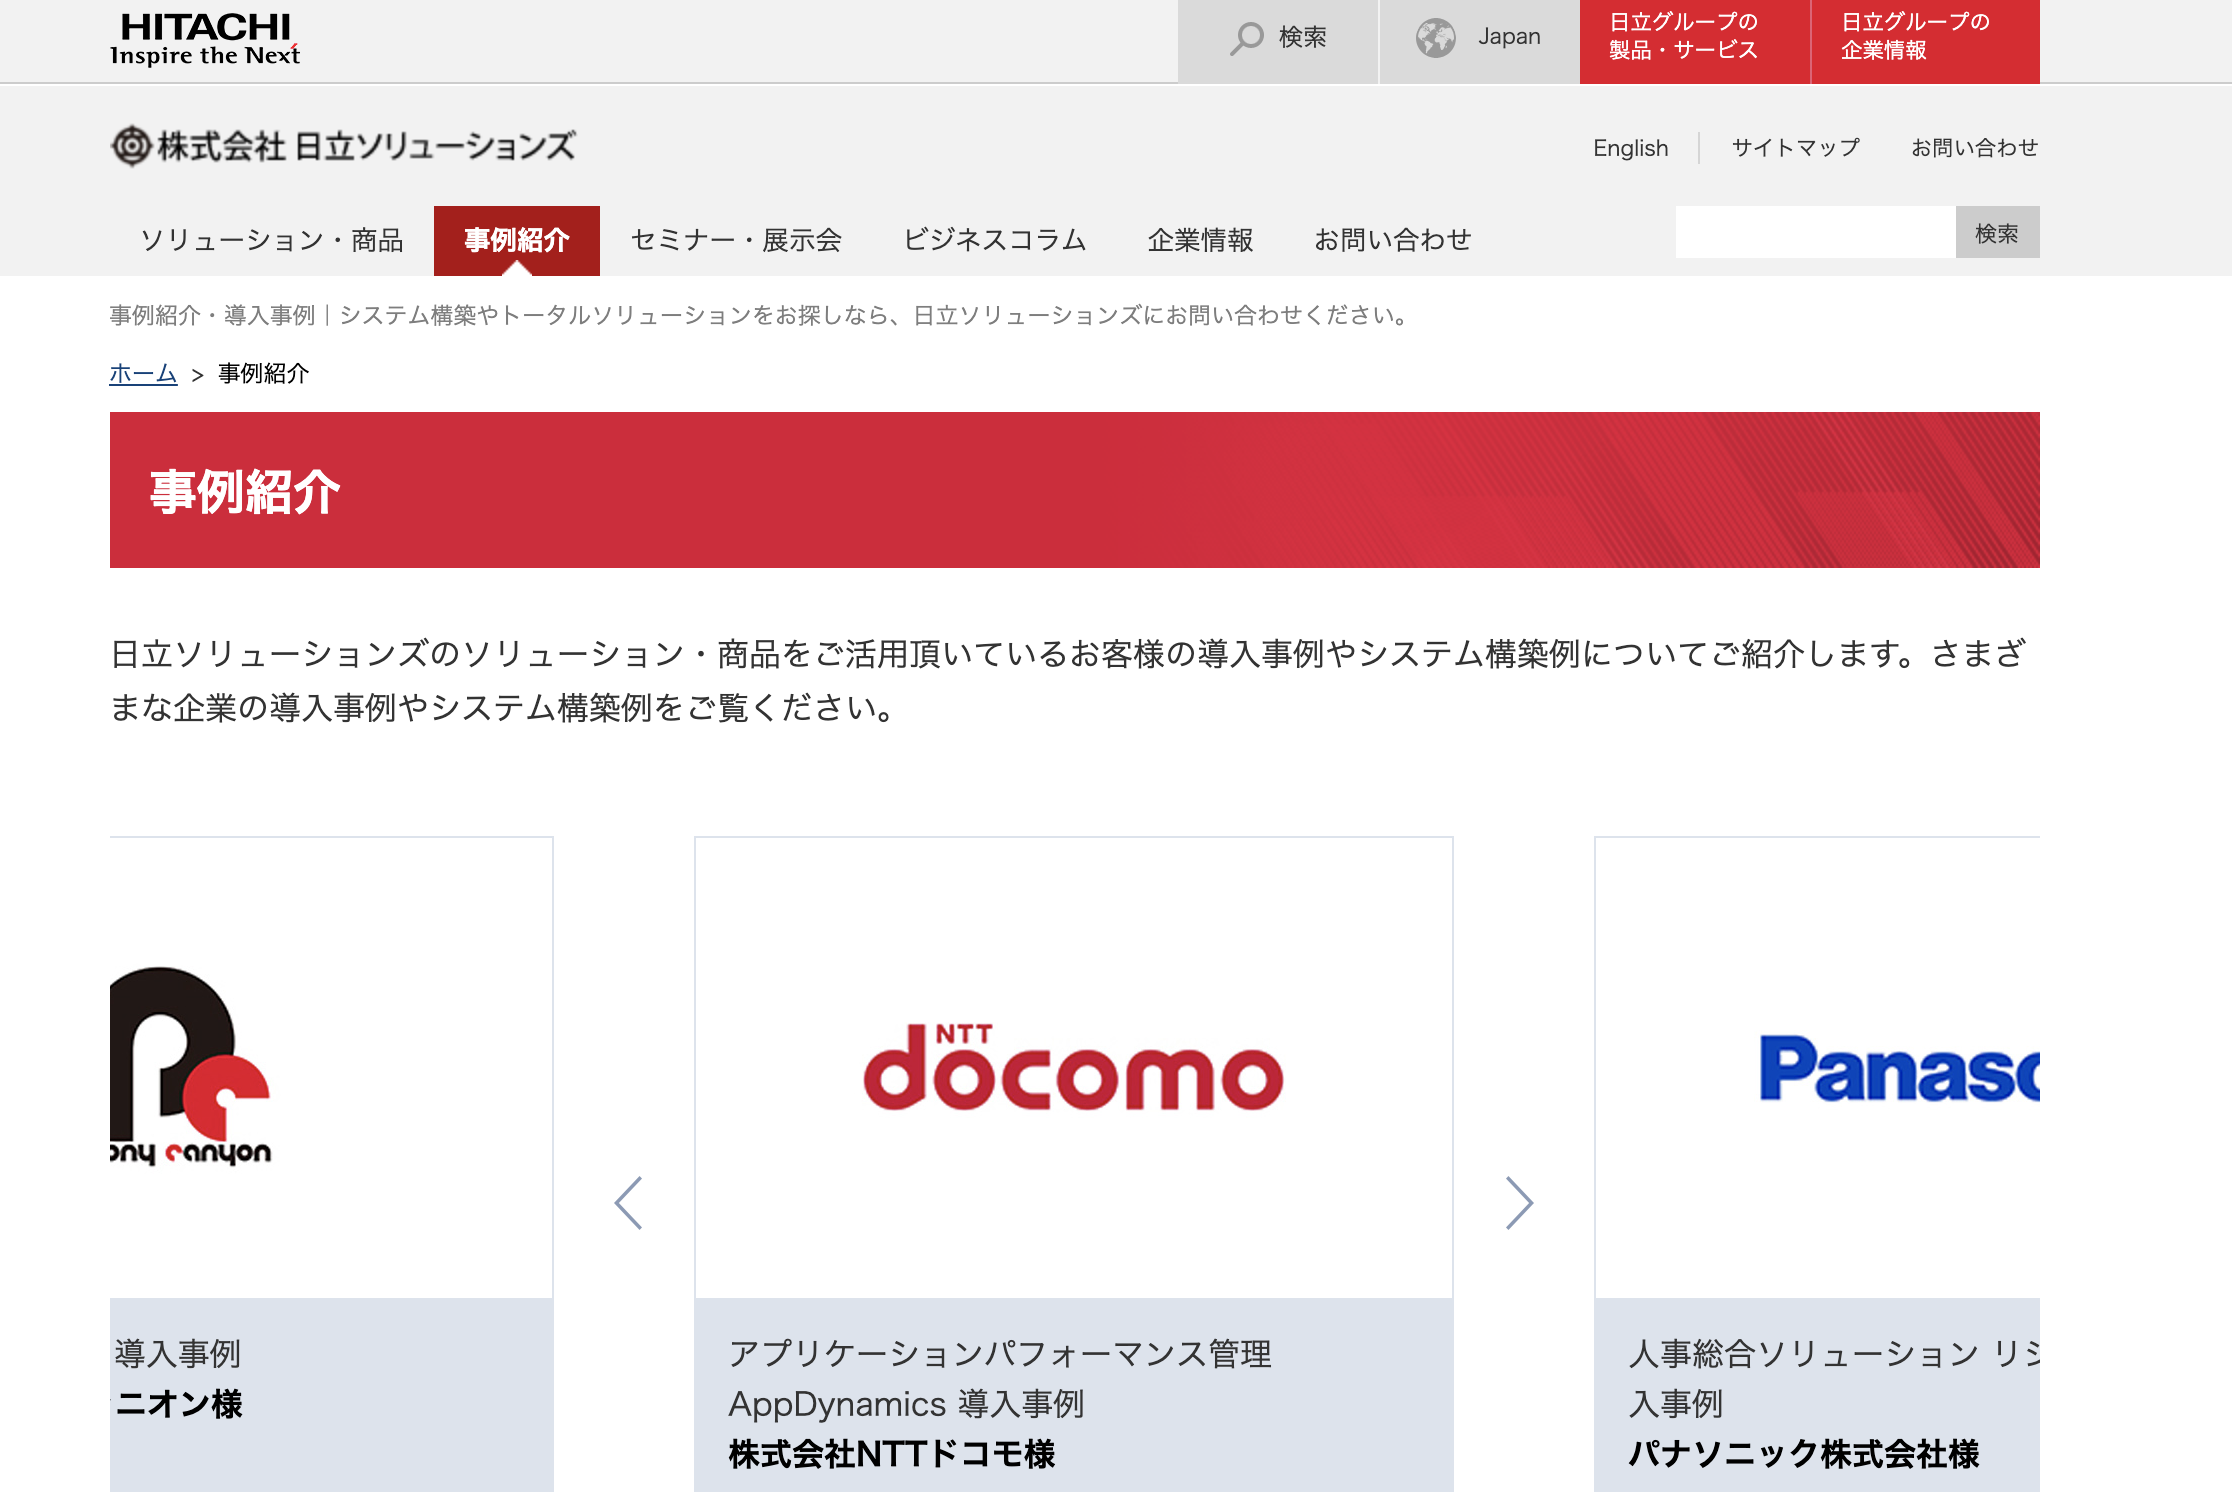The width and height of the screenshot is (2232, 1492).
Task: Open the サイトマップ link
Action: pos(1796,148)
